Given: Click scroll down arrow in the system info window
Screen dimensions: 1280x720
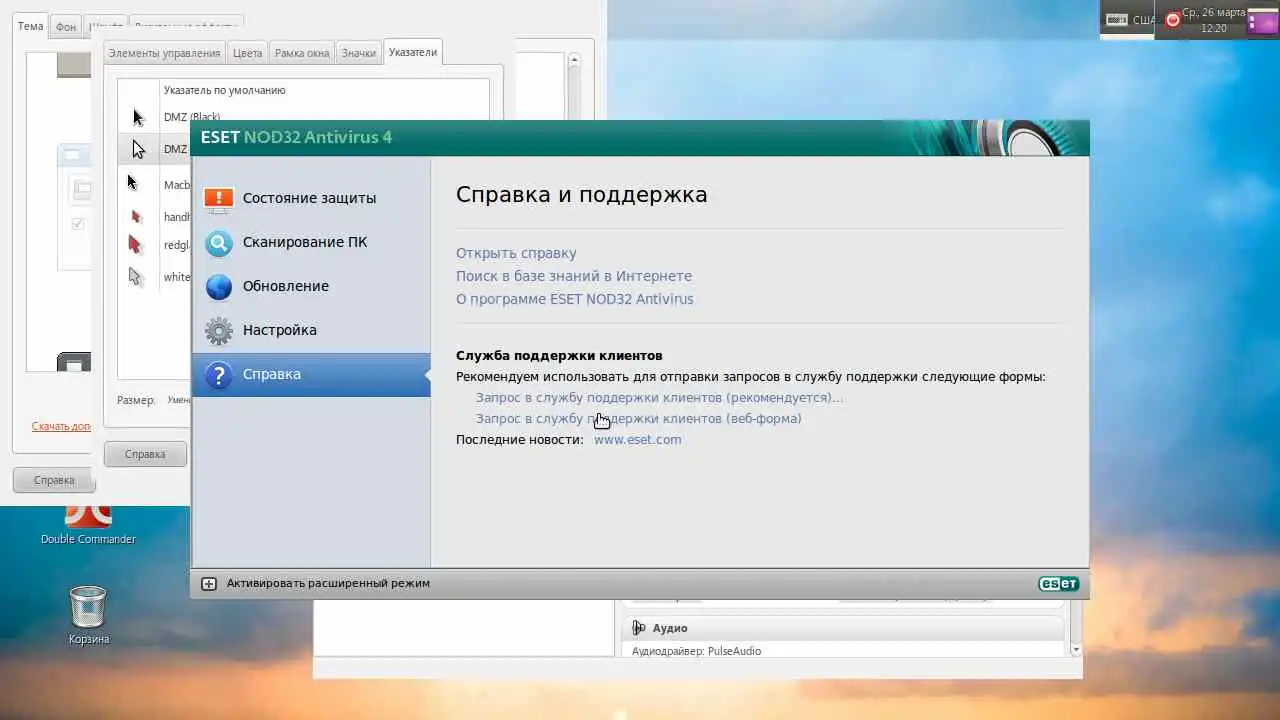Looking at the screenshot, I should click(1076, 649).
